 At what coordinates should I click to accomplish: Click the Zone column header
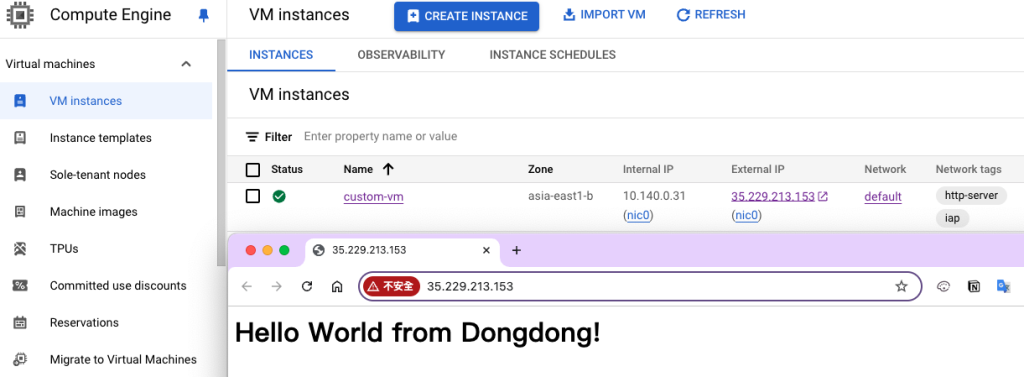pyautogui.click(x=540, y=169)
